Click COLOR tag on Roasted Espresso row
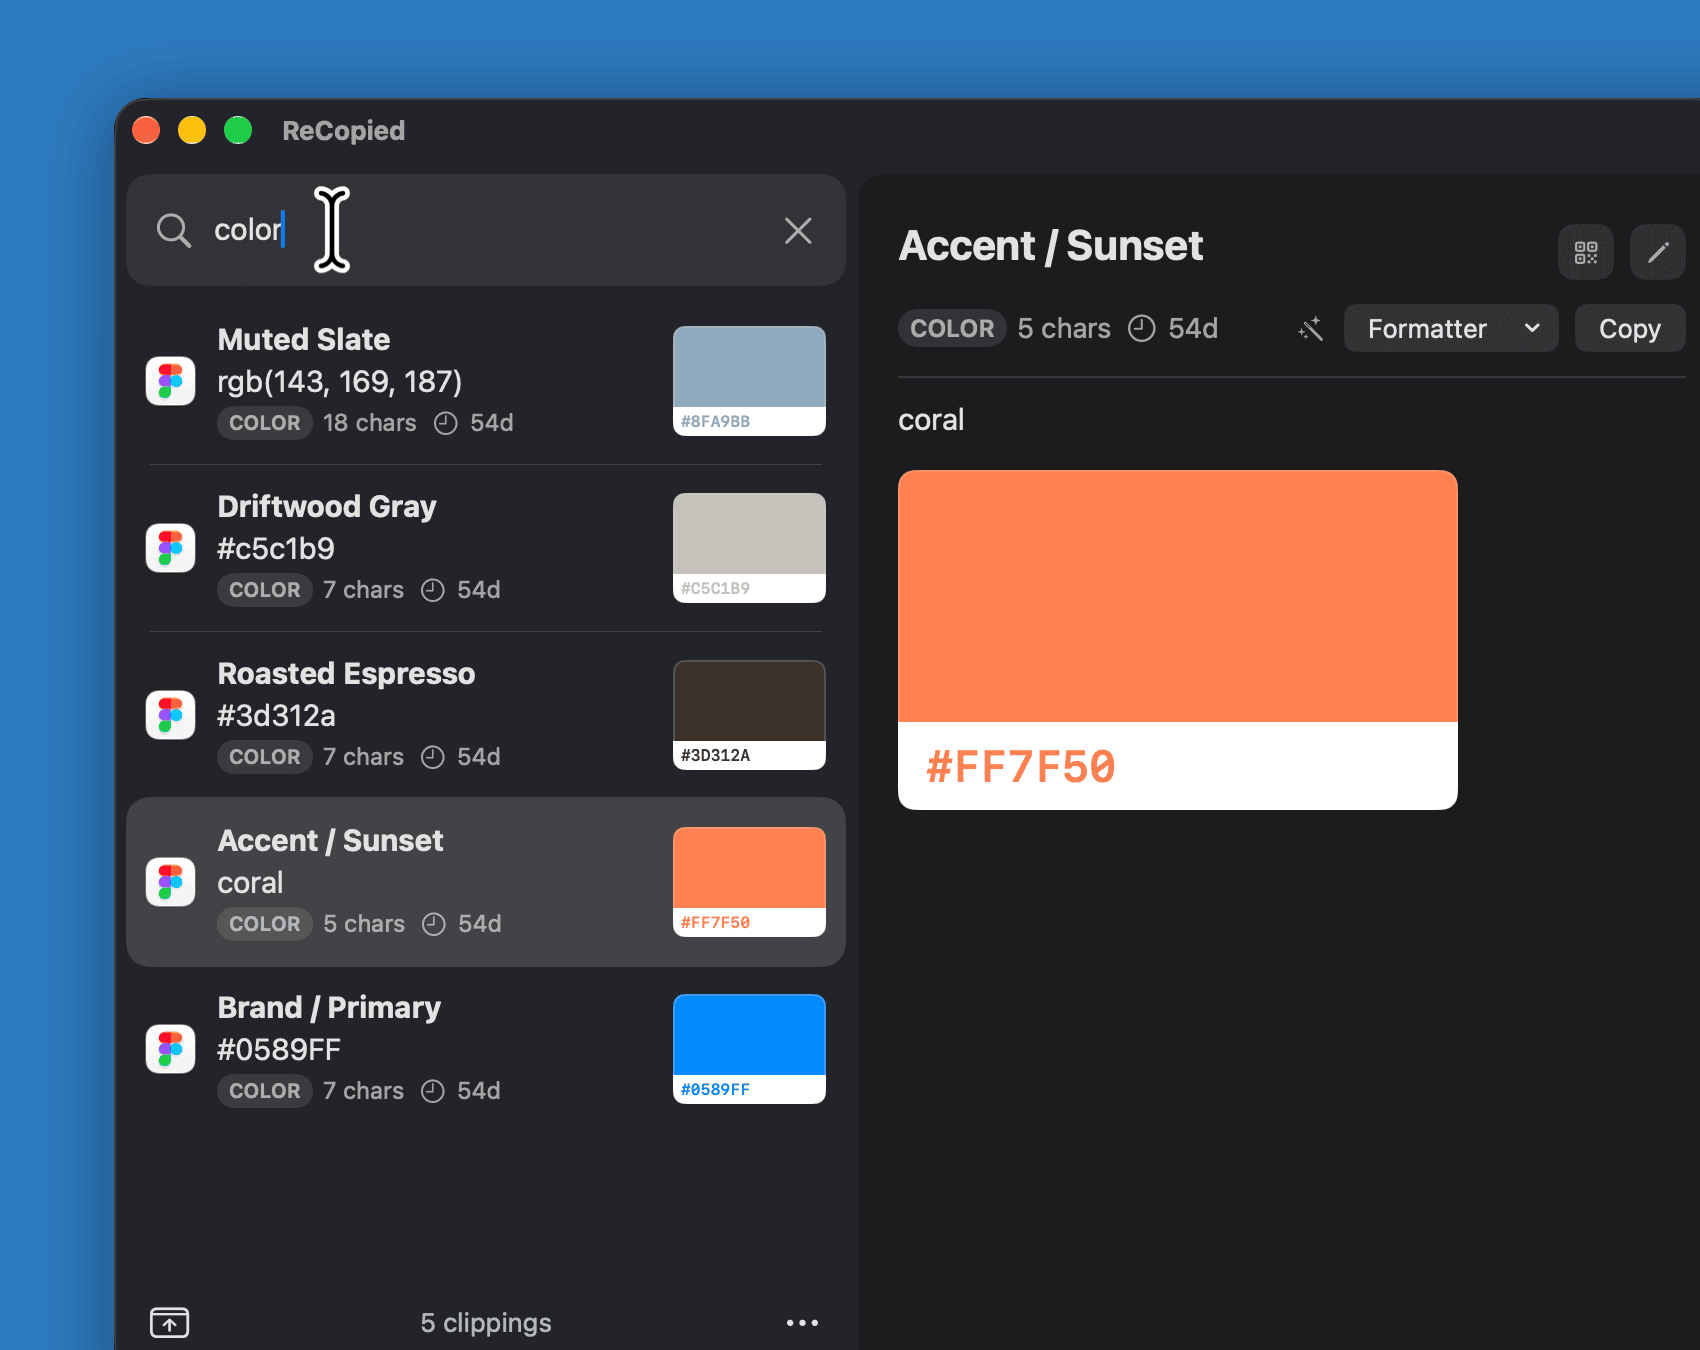Image resolution: width=1700 pixels, height=1350 pixels. (x=265, y=757)
